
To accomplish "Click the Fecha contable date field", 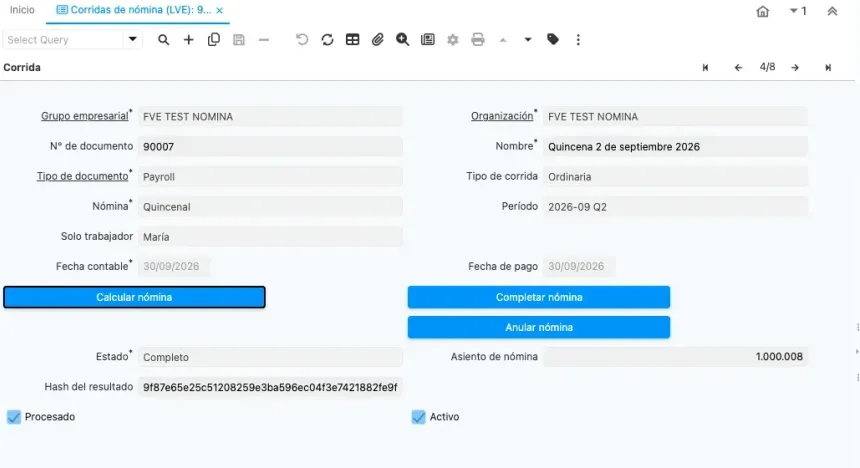I will pos(173,267).
